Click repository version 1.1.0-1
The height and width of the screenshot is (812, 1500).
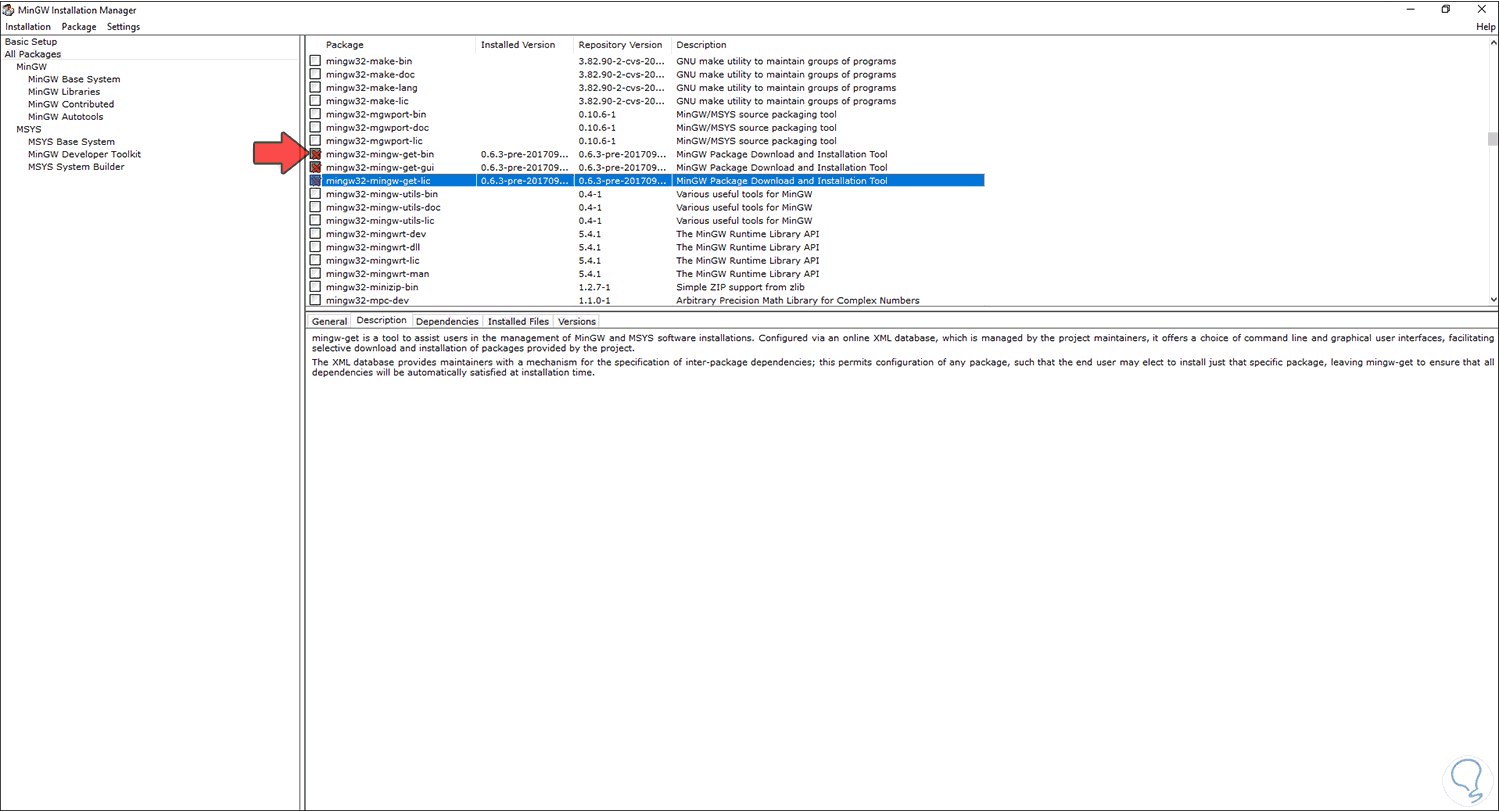click(x=594, y=300)
